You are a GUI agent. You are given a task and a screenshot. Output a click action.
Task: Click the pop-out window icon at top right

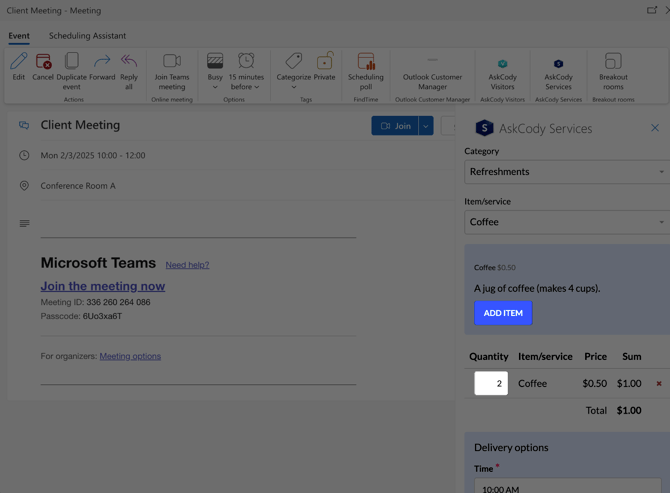[652, 10]
